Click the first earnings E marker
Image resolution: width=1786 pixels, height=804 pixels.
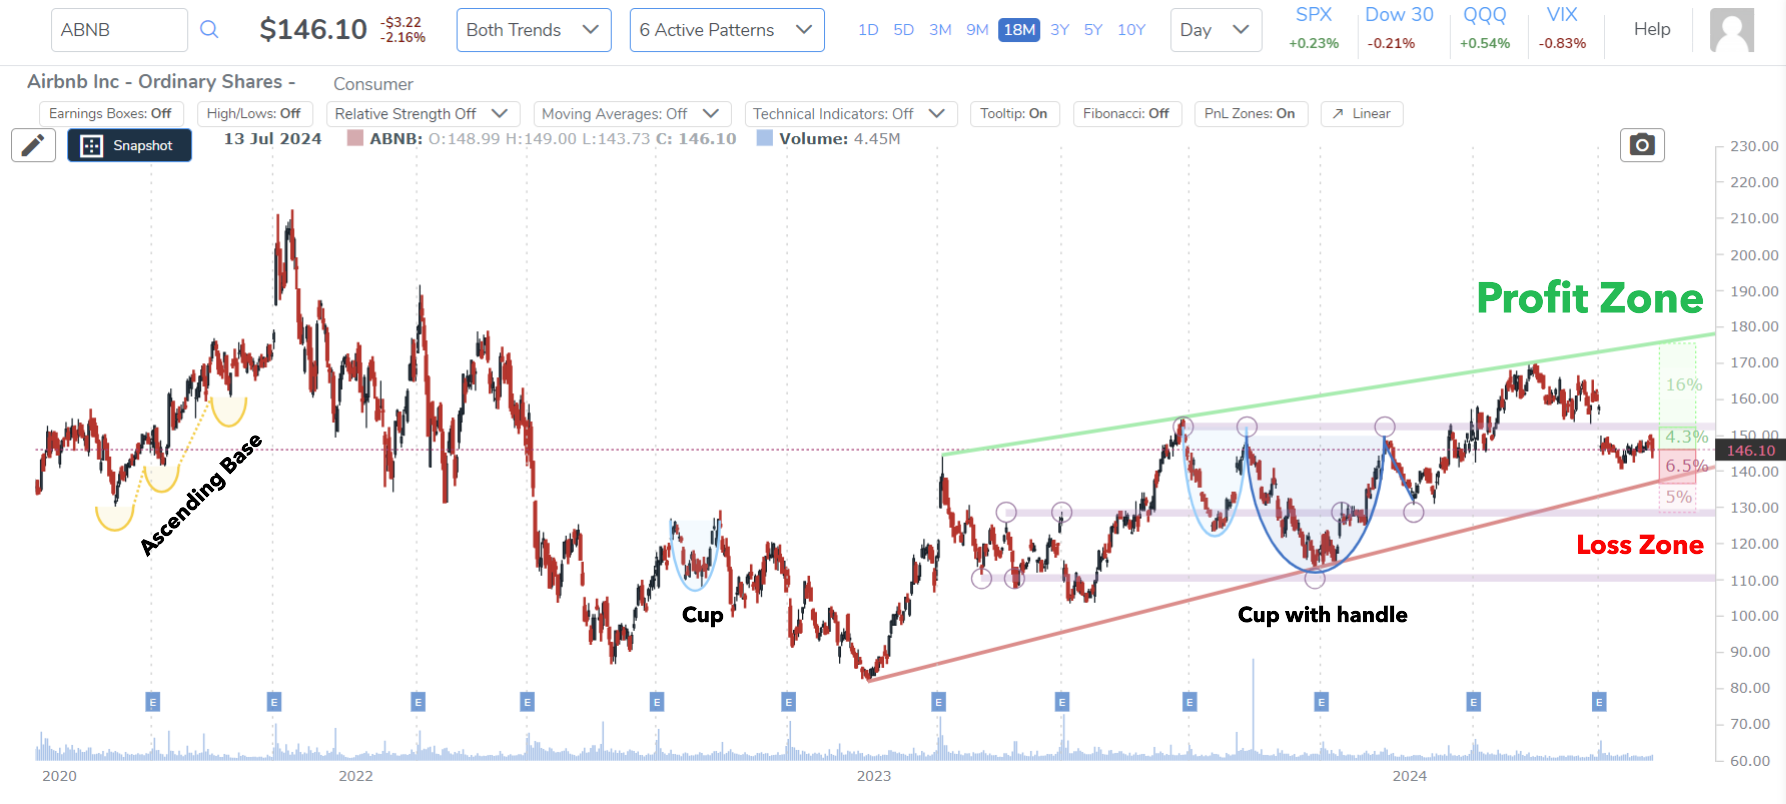(x=153, y=703)
